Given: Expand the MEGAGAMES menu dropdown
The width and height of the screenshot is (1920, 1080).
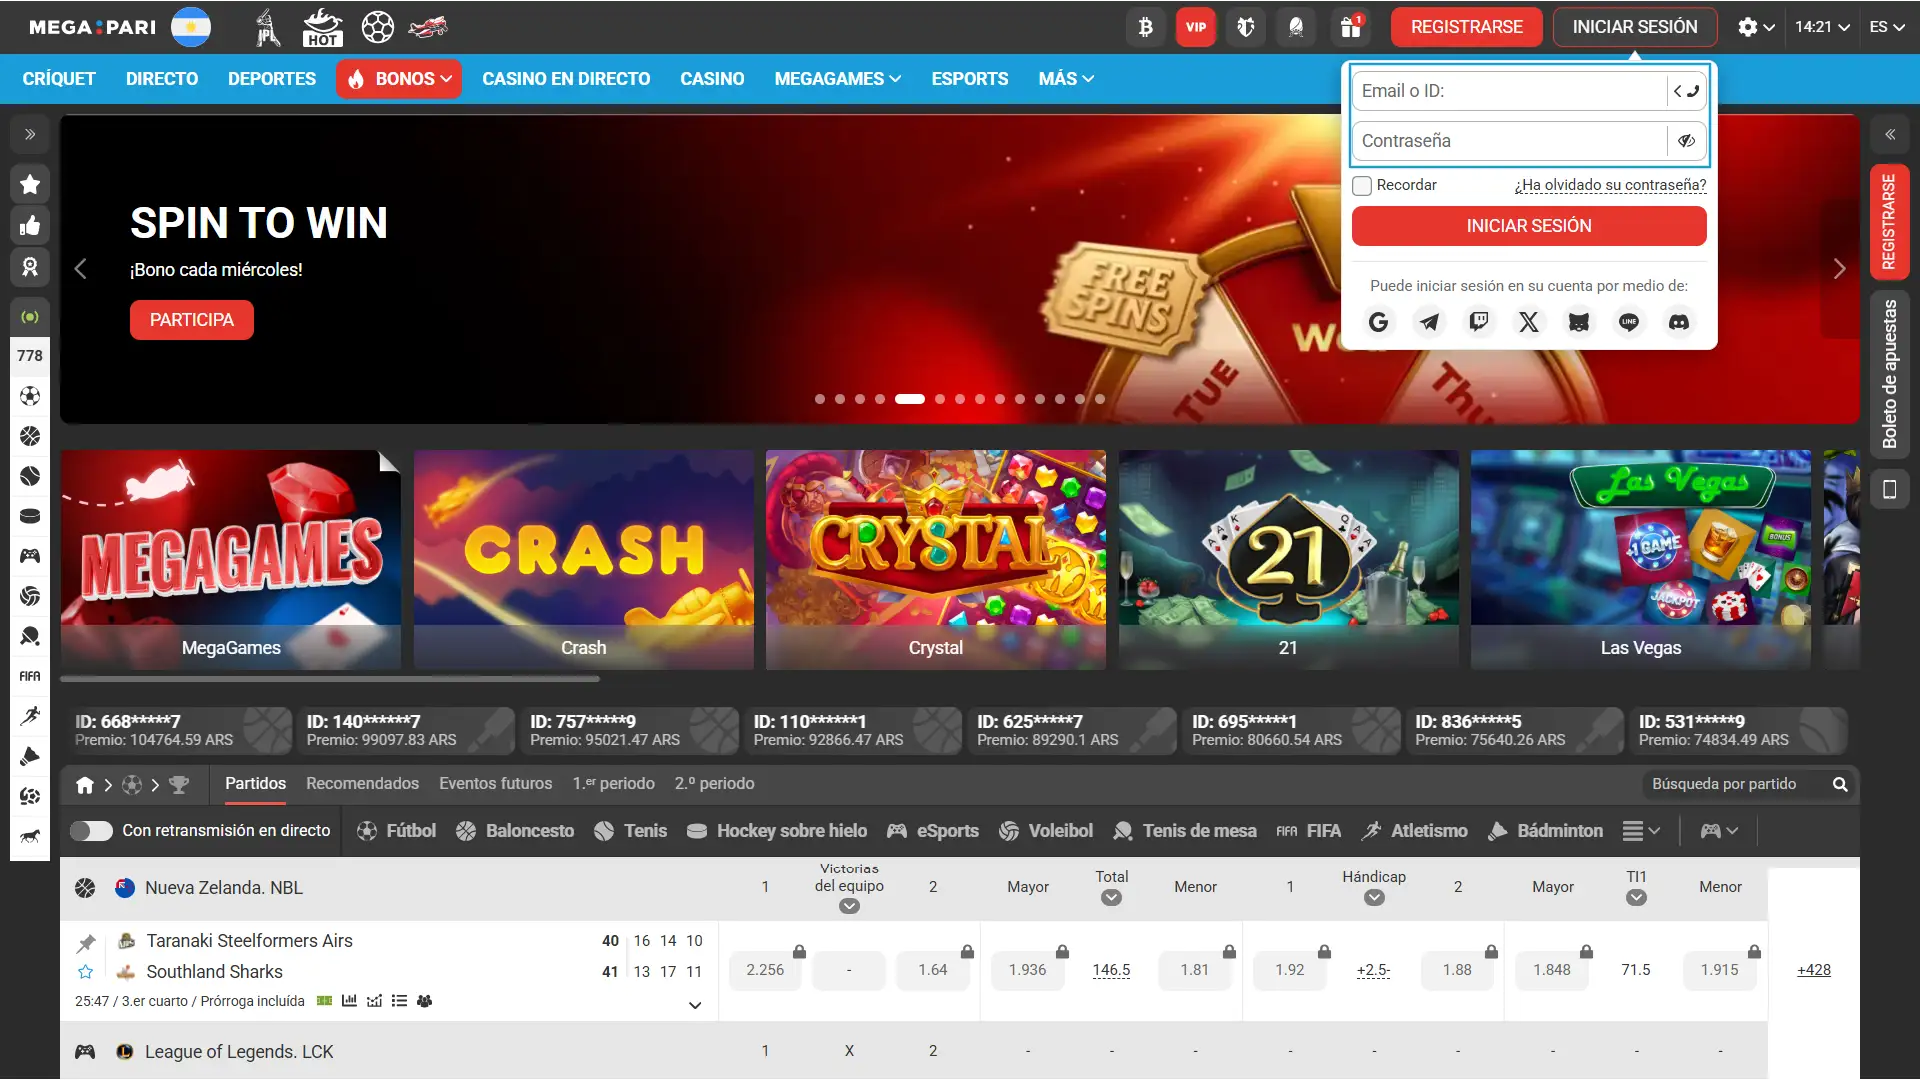Looking at the screenshot, I should click(x=838, y=79).
